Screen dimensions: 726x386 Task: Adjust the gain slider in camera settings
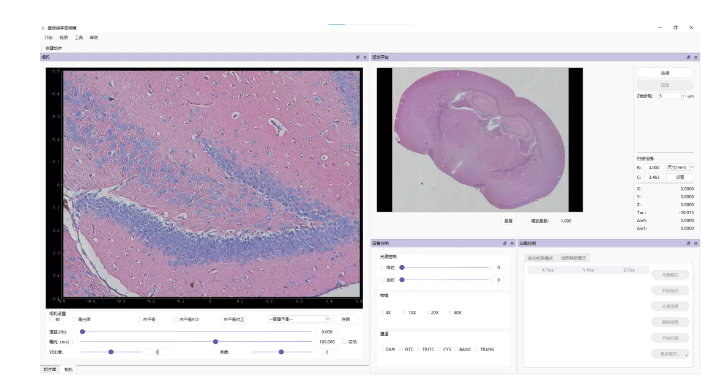pos(196,332)
